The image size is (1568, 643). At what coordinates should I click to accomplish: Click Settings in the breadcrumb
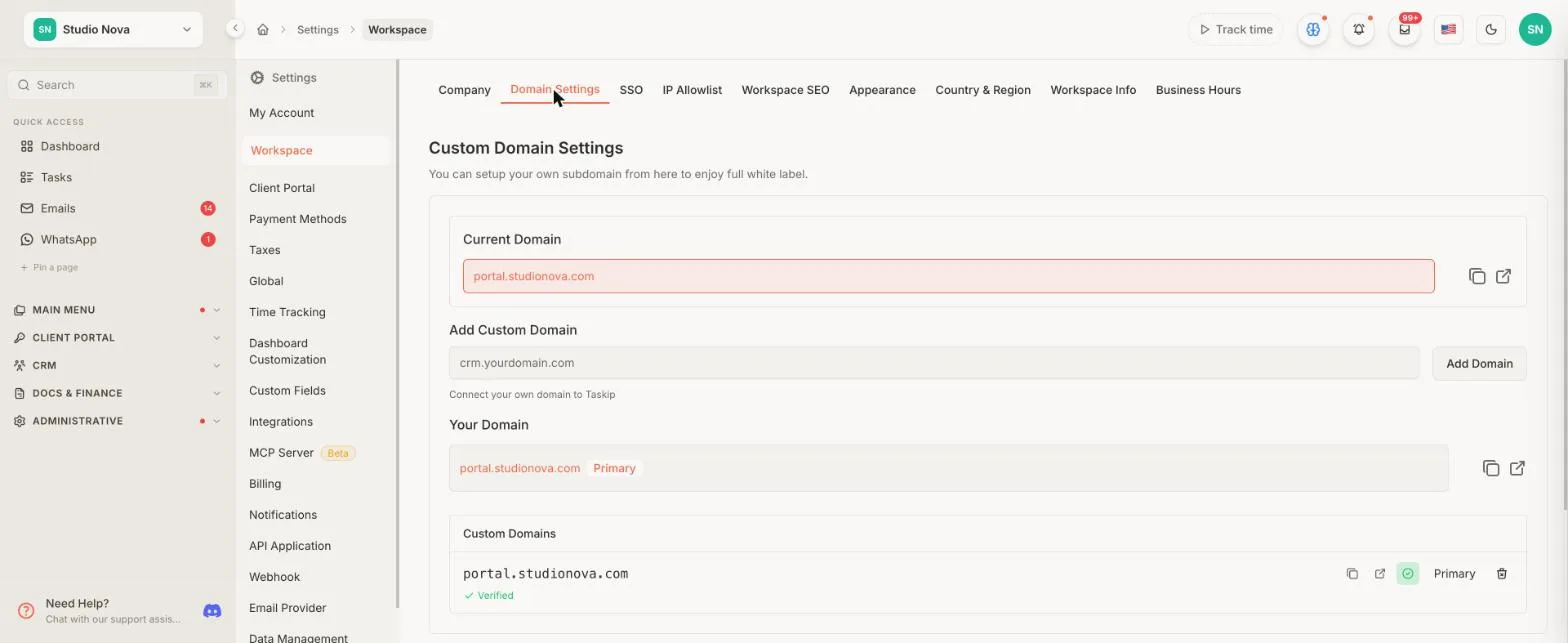318,30
